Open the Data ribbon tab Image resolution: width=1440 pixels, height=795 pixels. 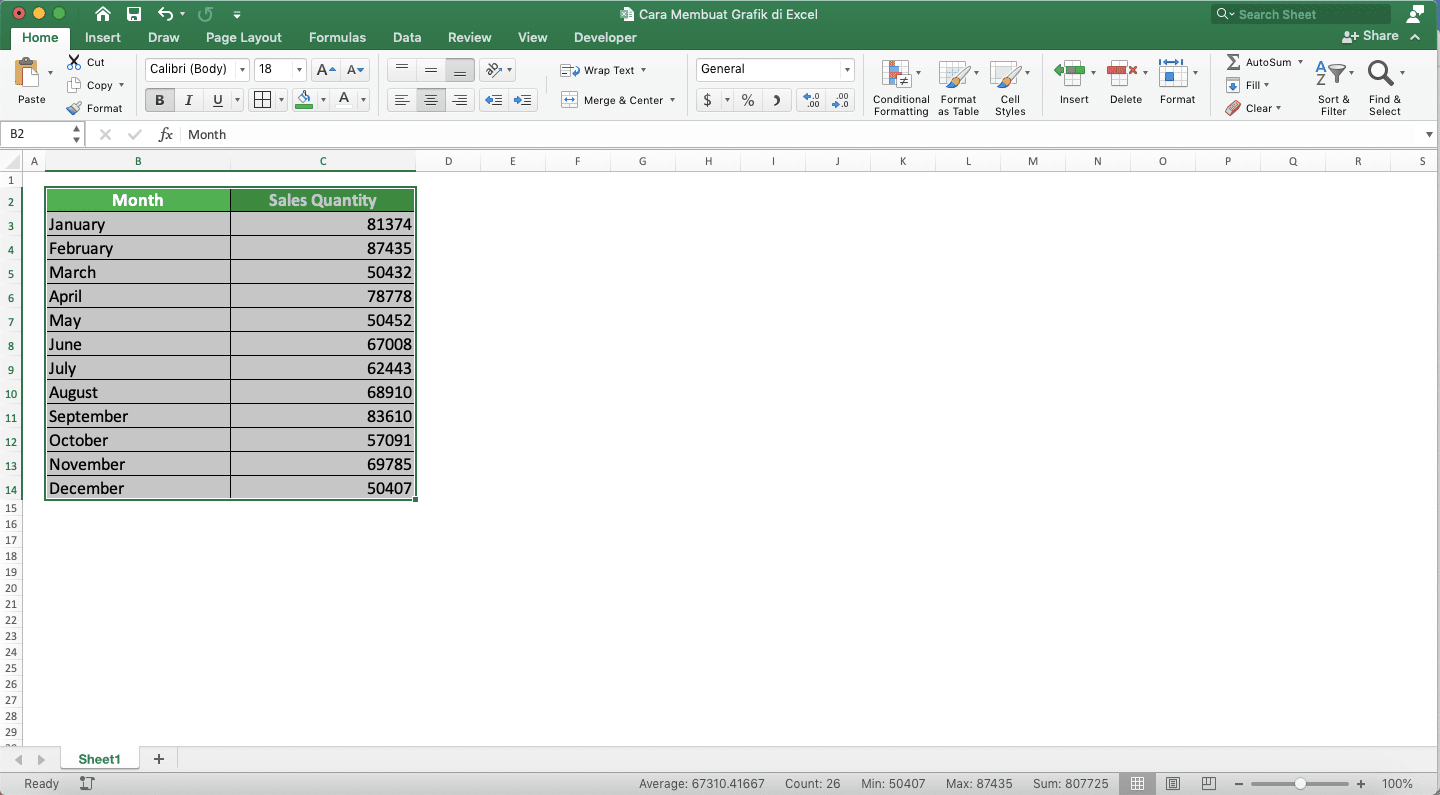407,38
